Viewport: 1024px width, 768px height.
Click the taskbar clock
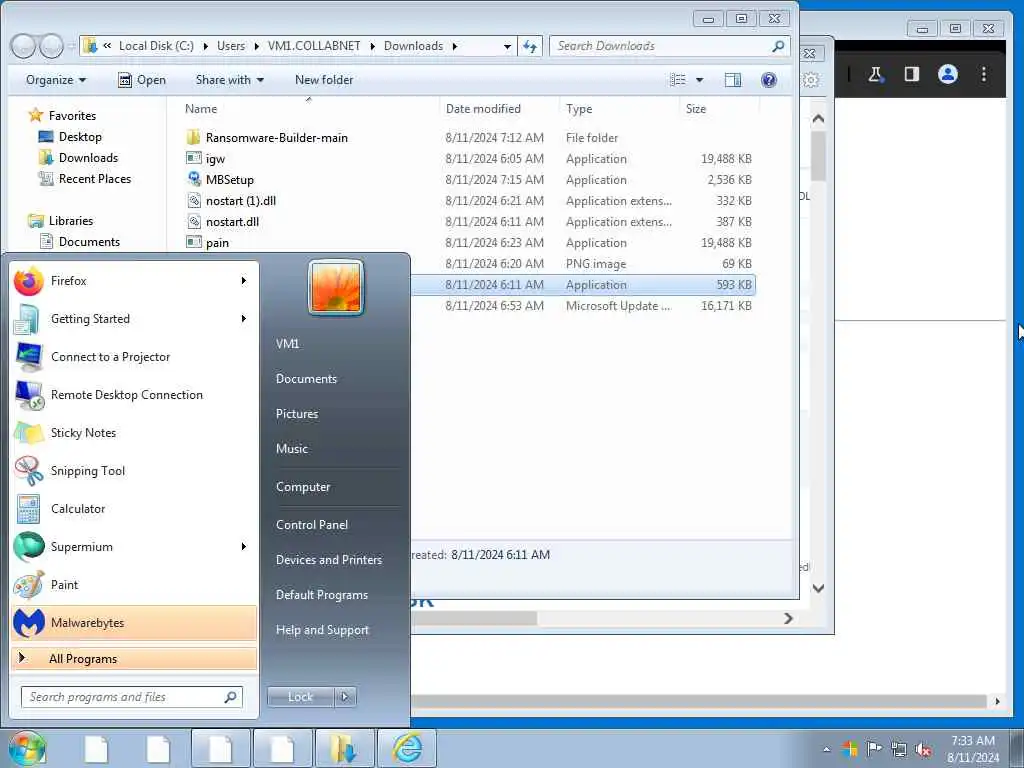[973, 749]
